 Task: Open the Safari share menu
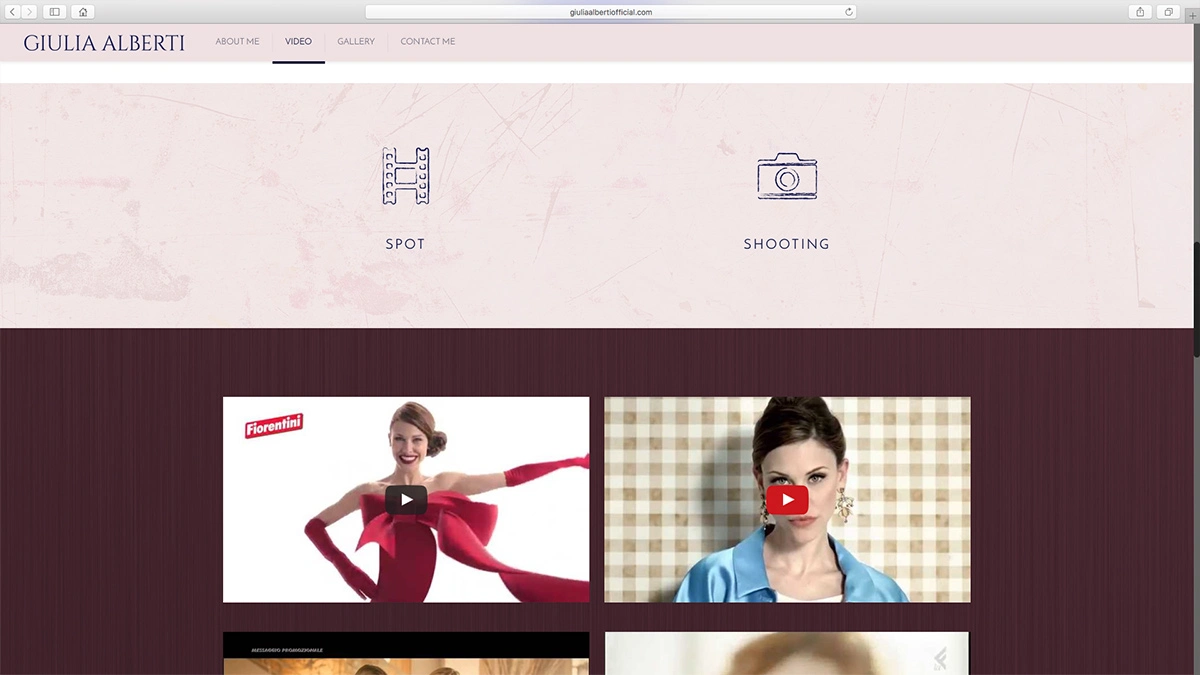tap(1140, 12)
